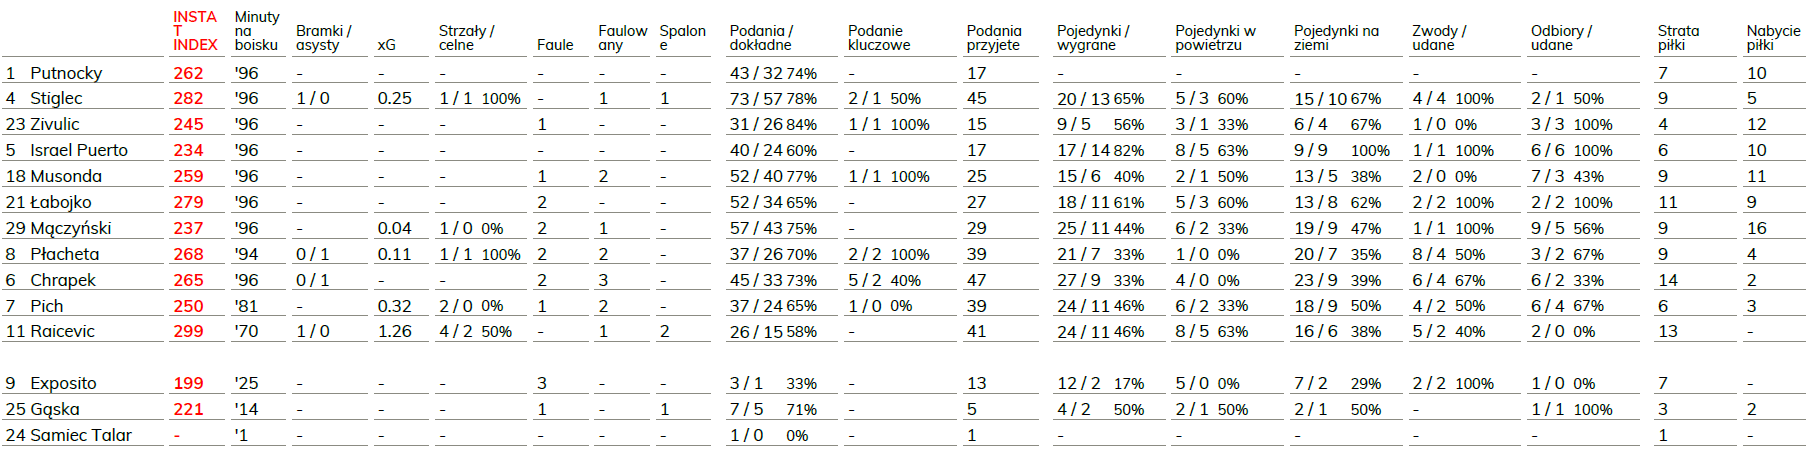Image resolution: width=1806 pixels, height=449 pixels.
Task: Click the Pojedynki w powietrzu header
Action: point(1215,38)
